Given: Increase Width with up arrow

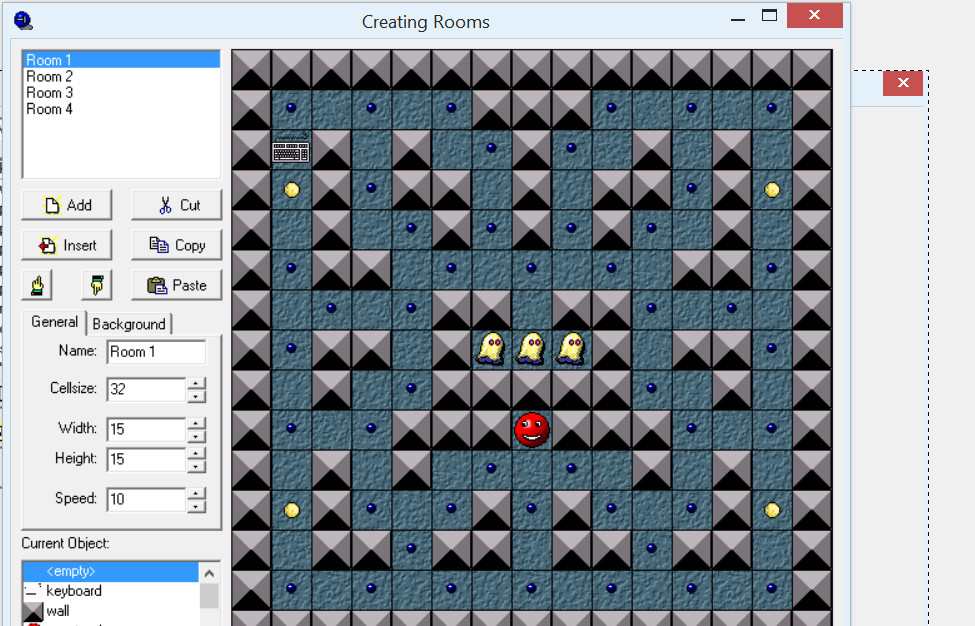Looking at the screenshot, I should point(196,423).
